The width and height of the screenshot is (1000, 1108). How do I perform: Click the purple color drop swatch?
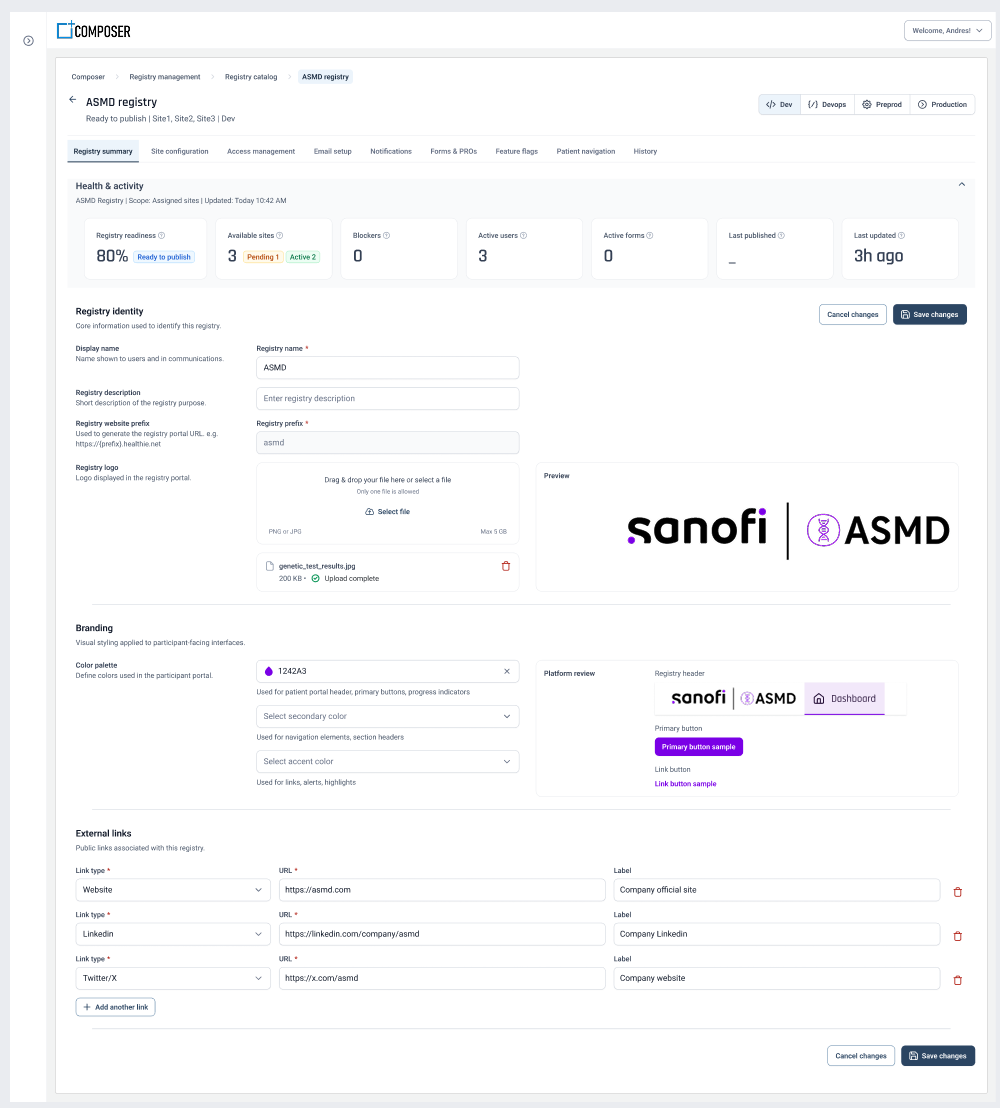tap(269, 671)
